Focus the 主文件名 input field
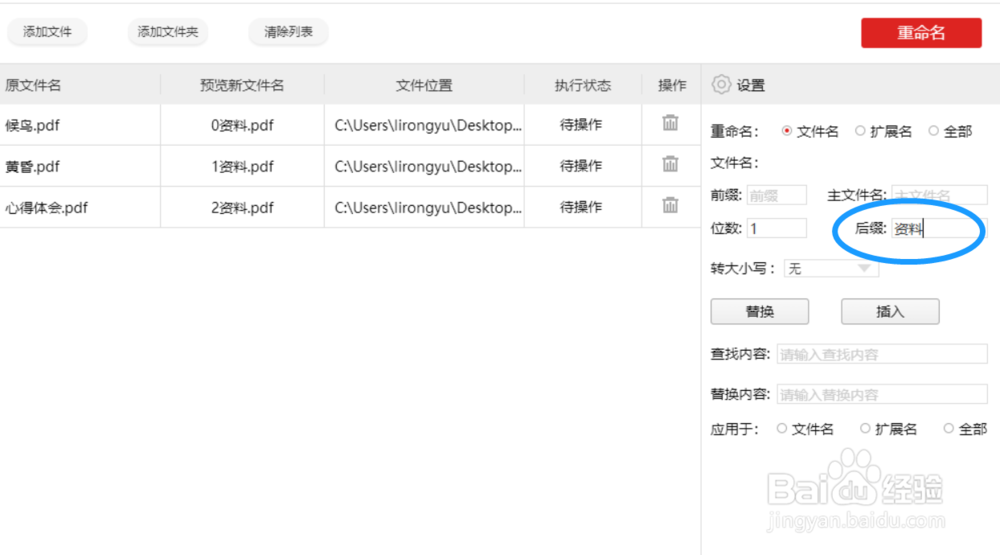Screen dimensions: 1000x555 tap(939, 195)
